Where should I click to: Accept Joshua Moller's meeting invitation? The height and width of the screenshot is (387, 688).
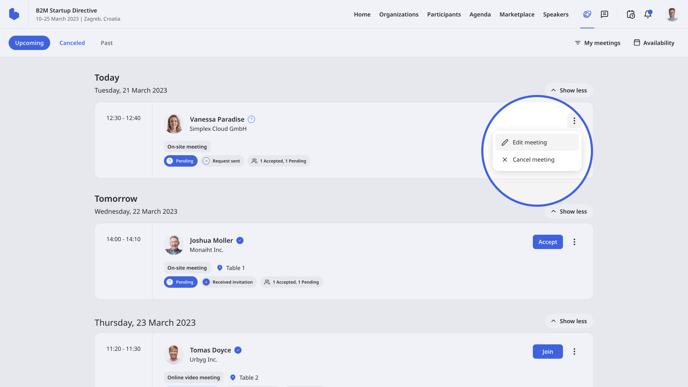coord(548,242)
